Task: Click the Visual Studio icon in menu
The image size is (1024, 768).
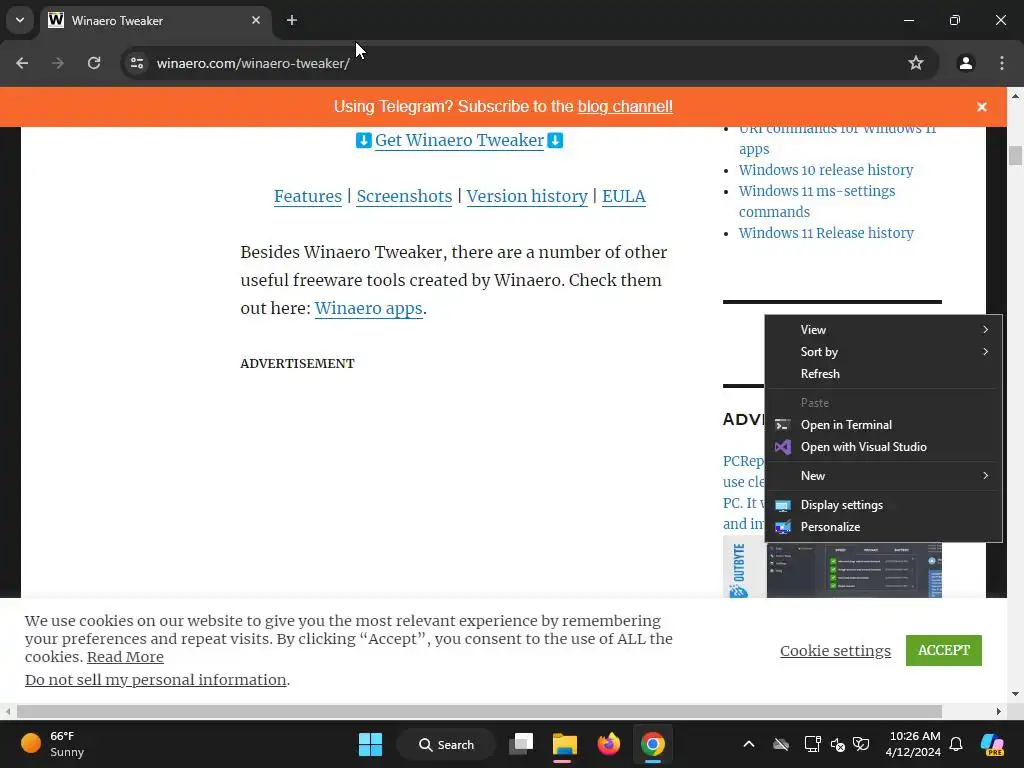Action: pyautogui.click(x=782, y=447)
